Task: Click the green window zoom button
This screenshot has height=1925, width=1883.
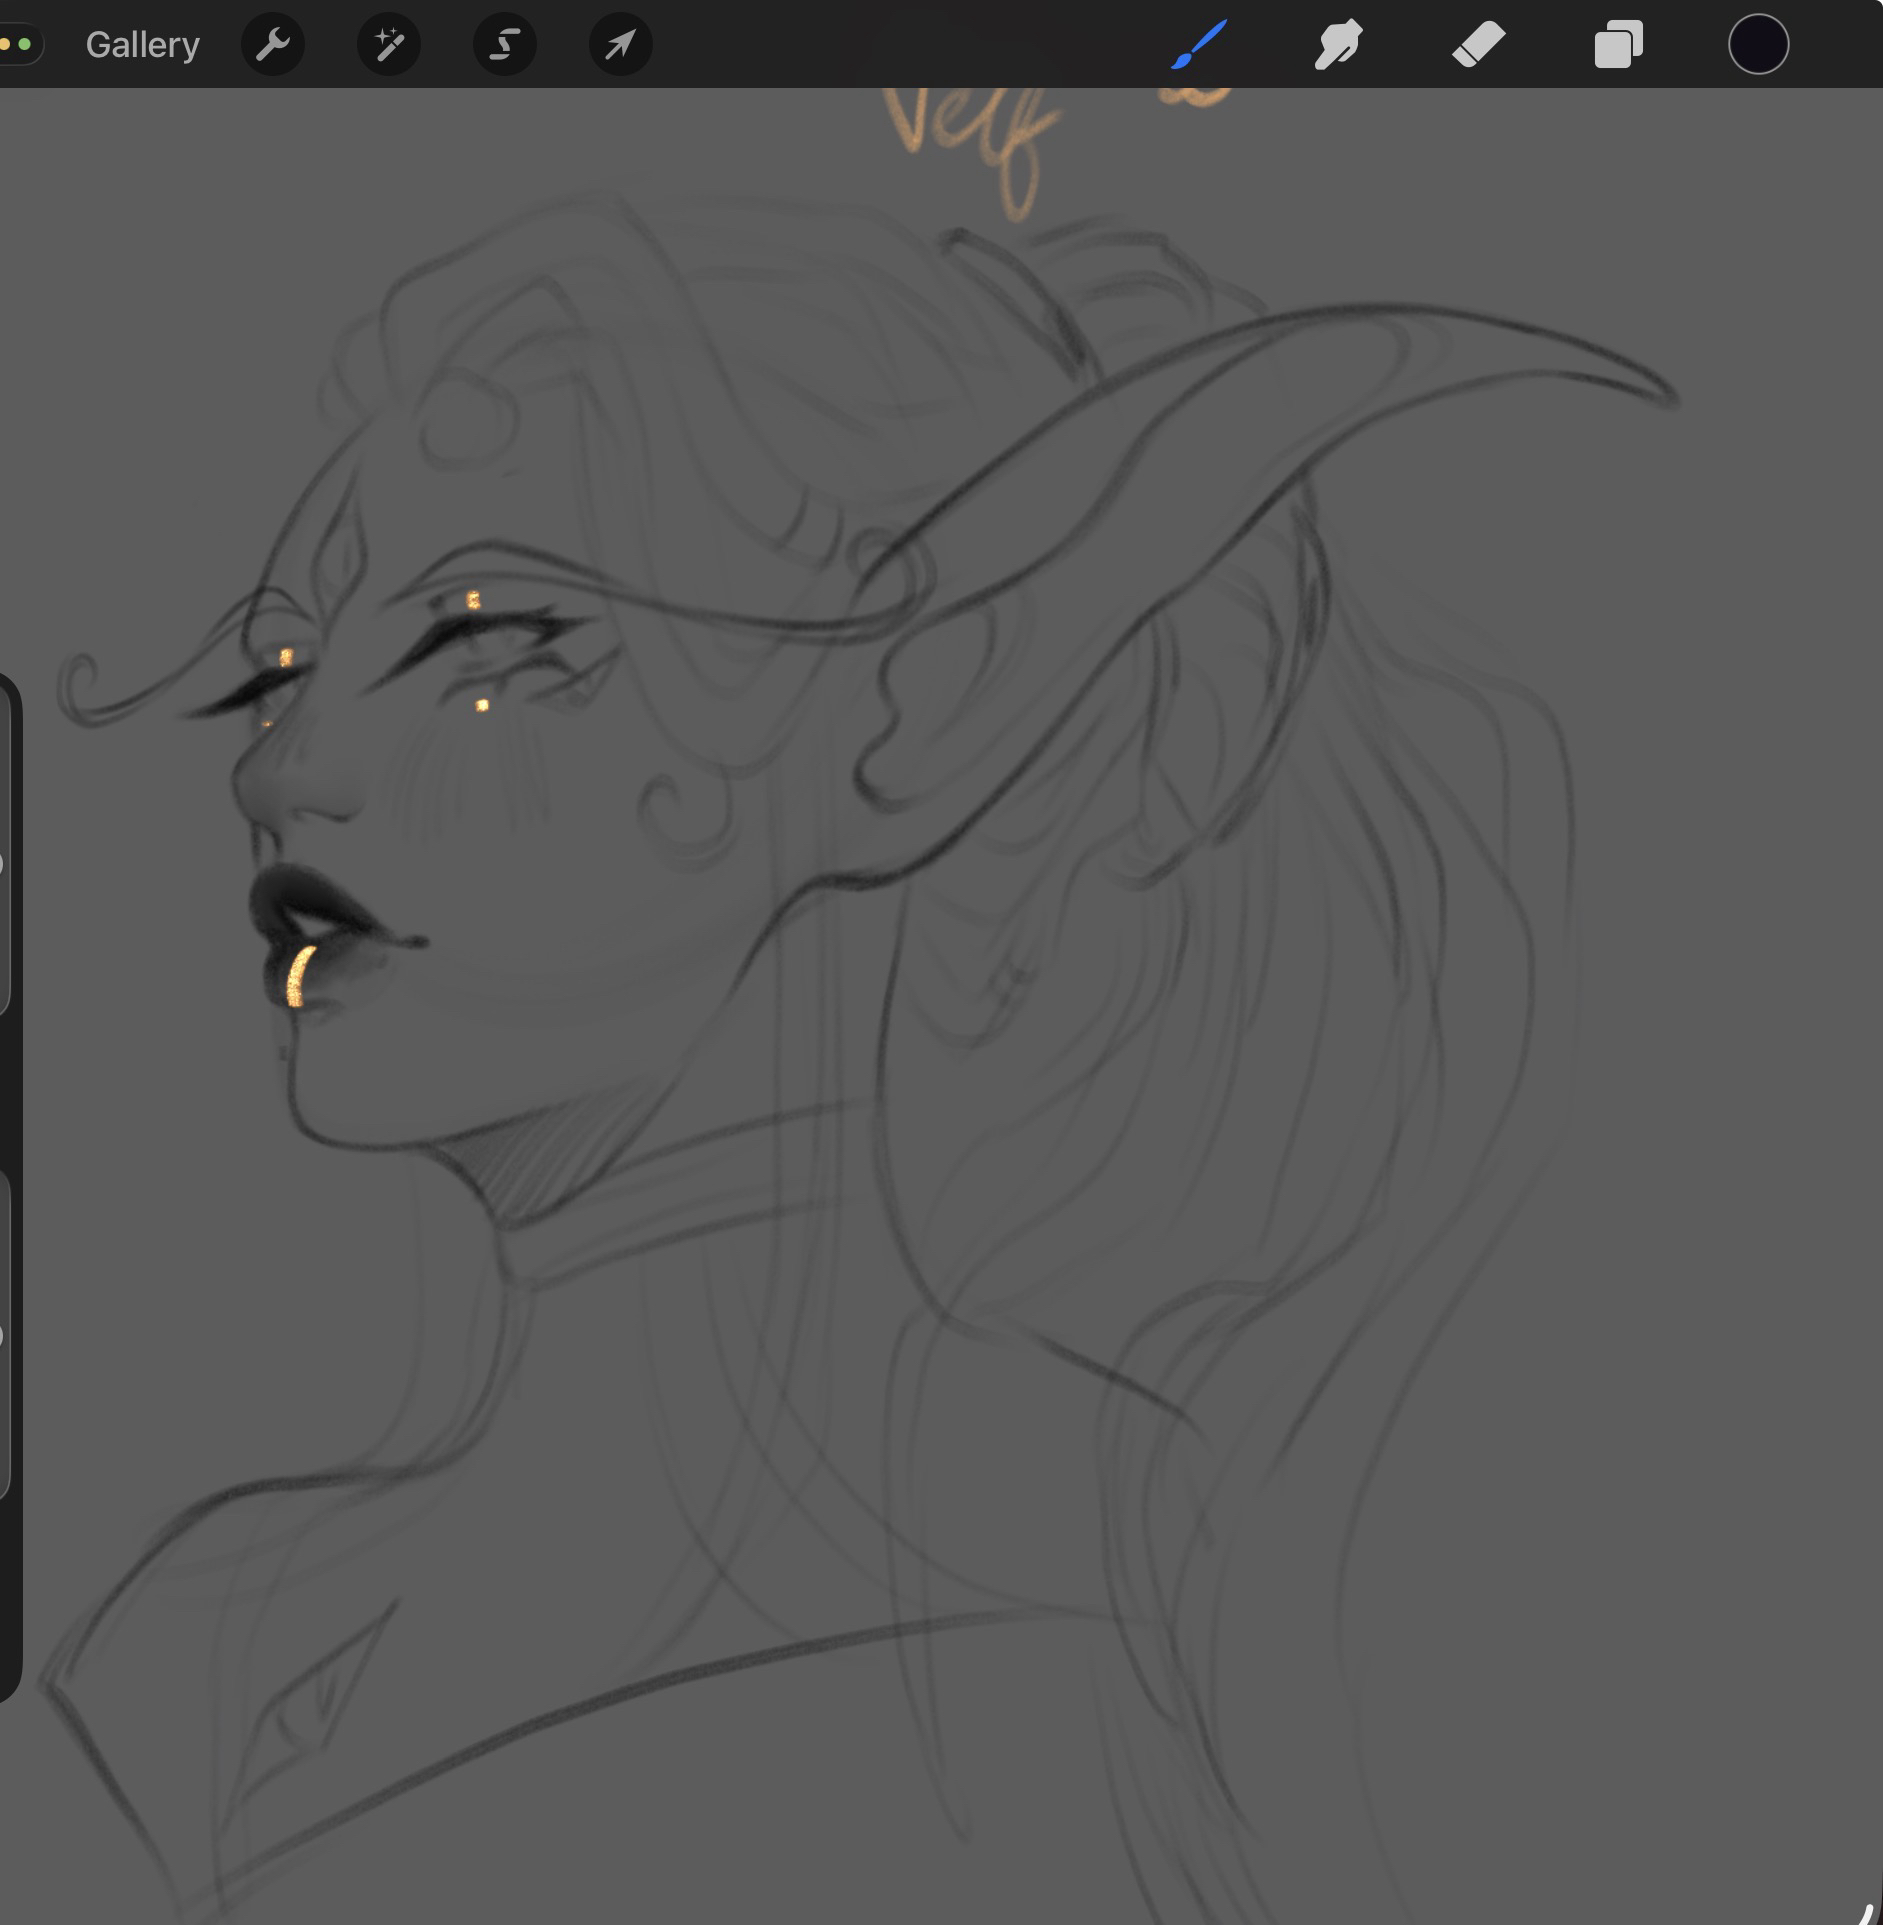Action: pos(25,44)
